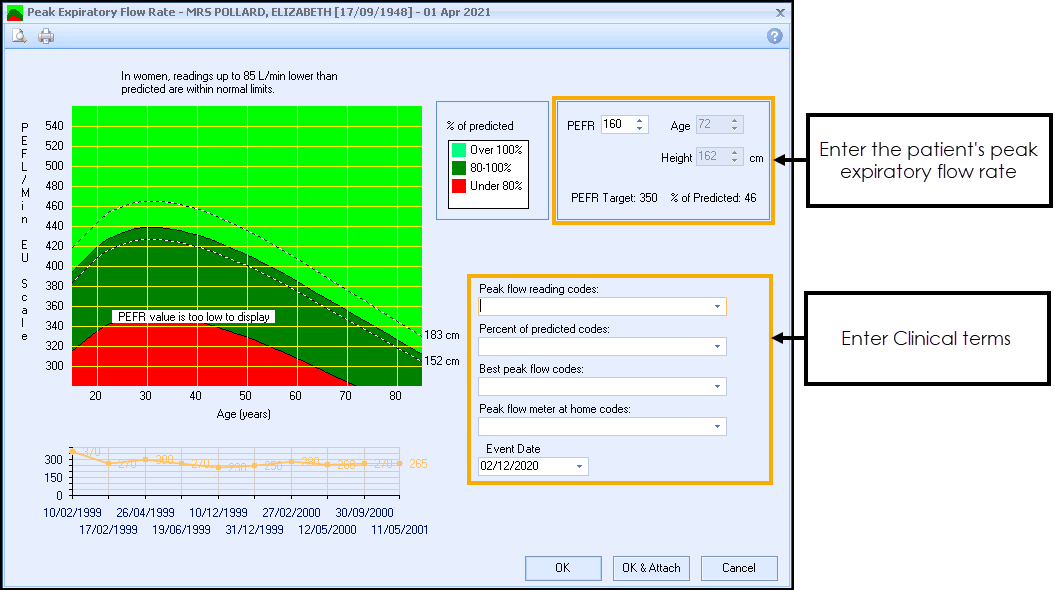The height and width of the screenshot is (590, 1055).
Task: Decrement the PEFR value with the down arrow
Action: [x=638, y=128]
